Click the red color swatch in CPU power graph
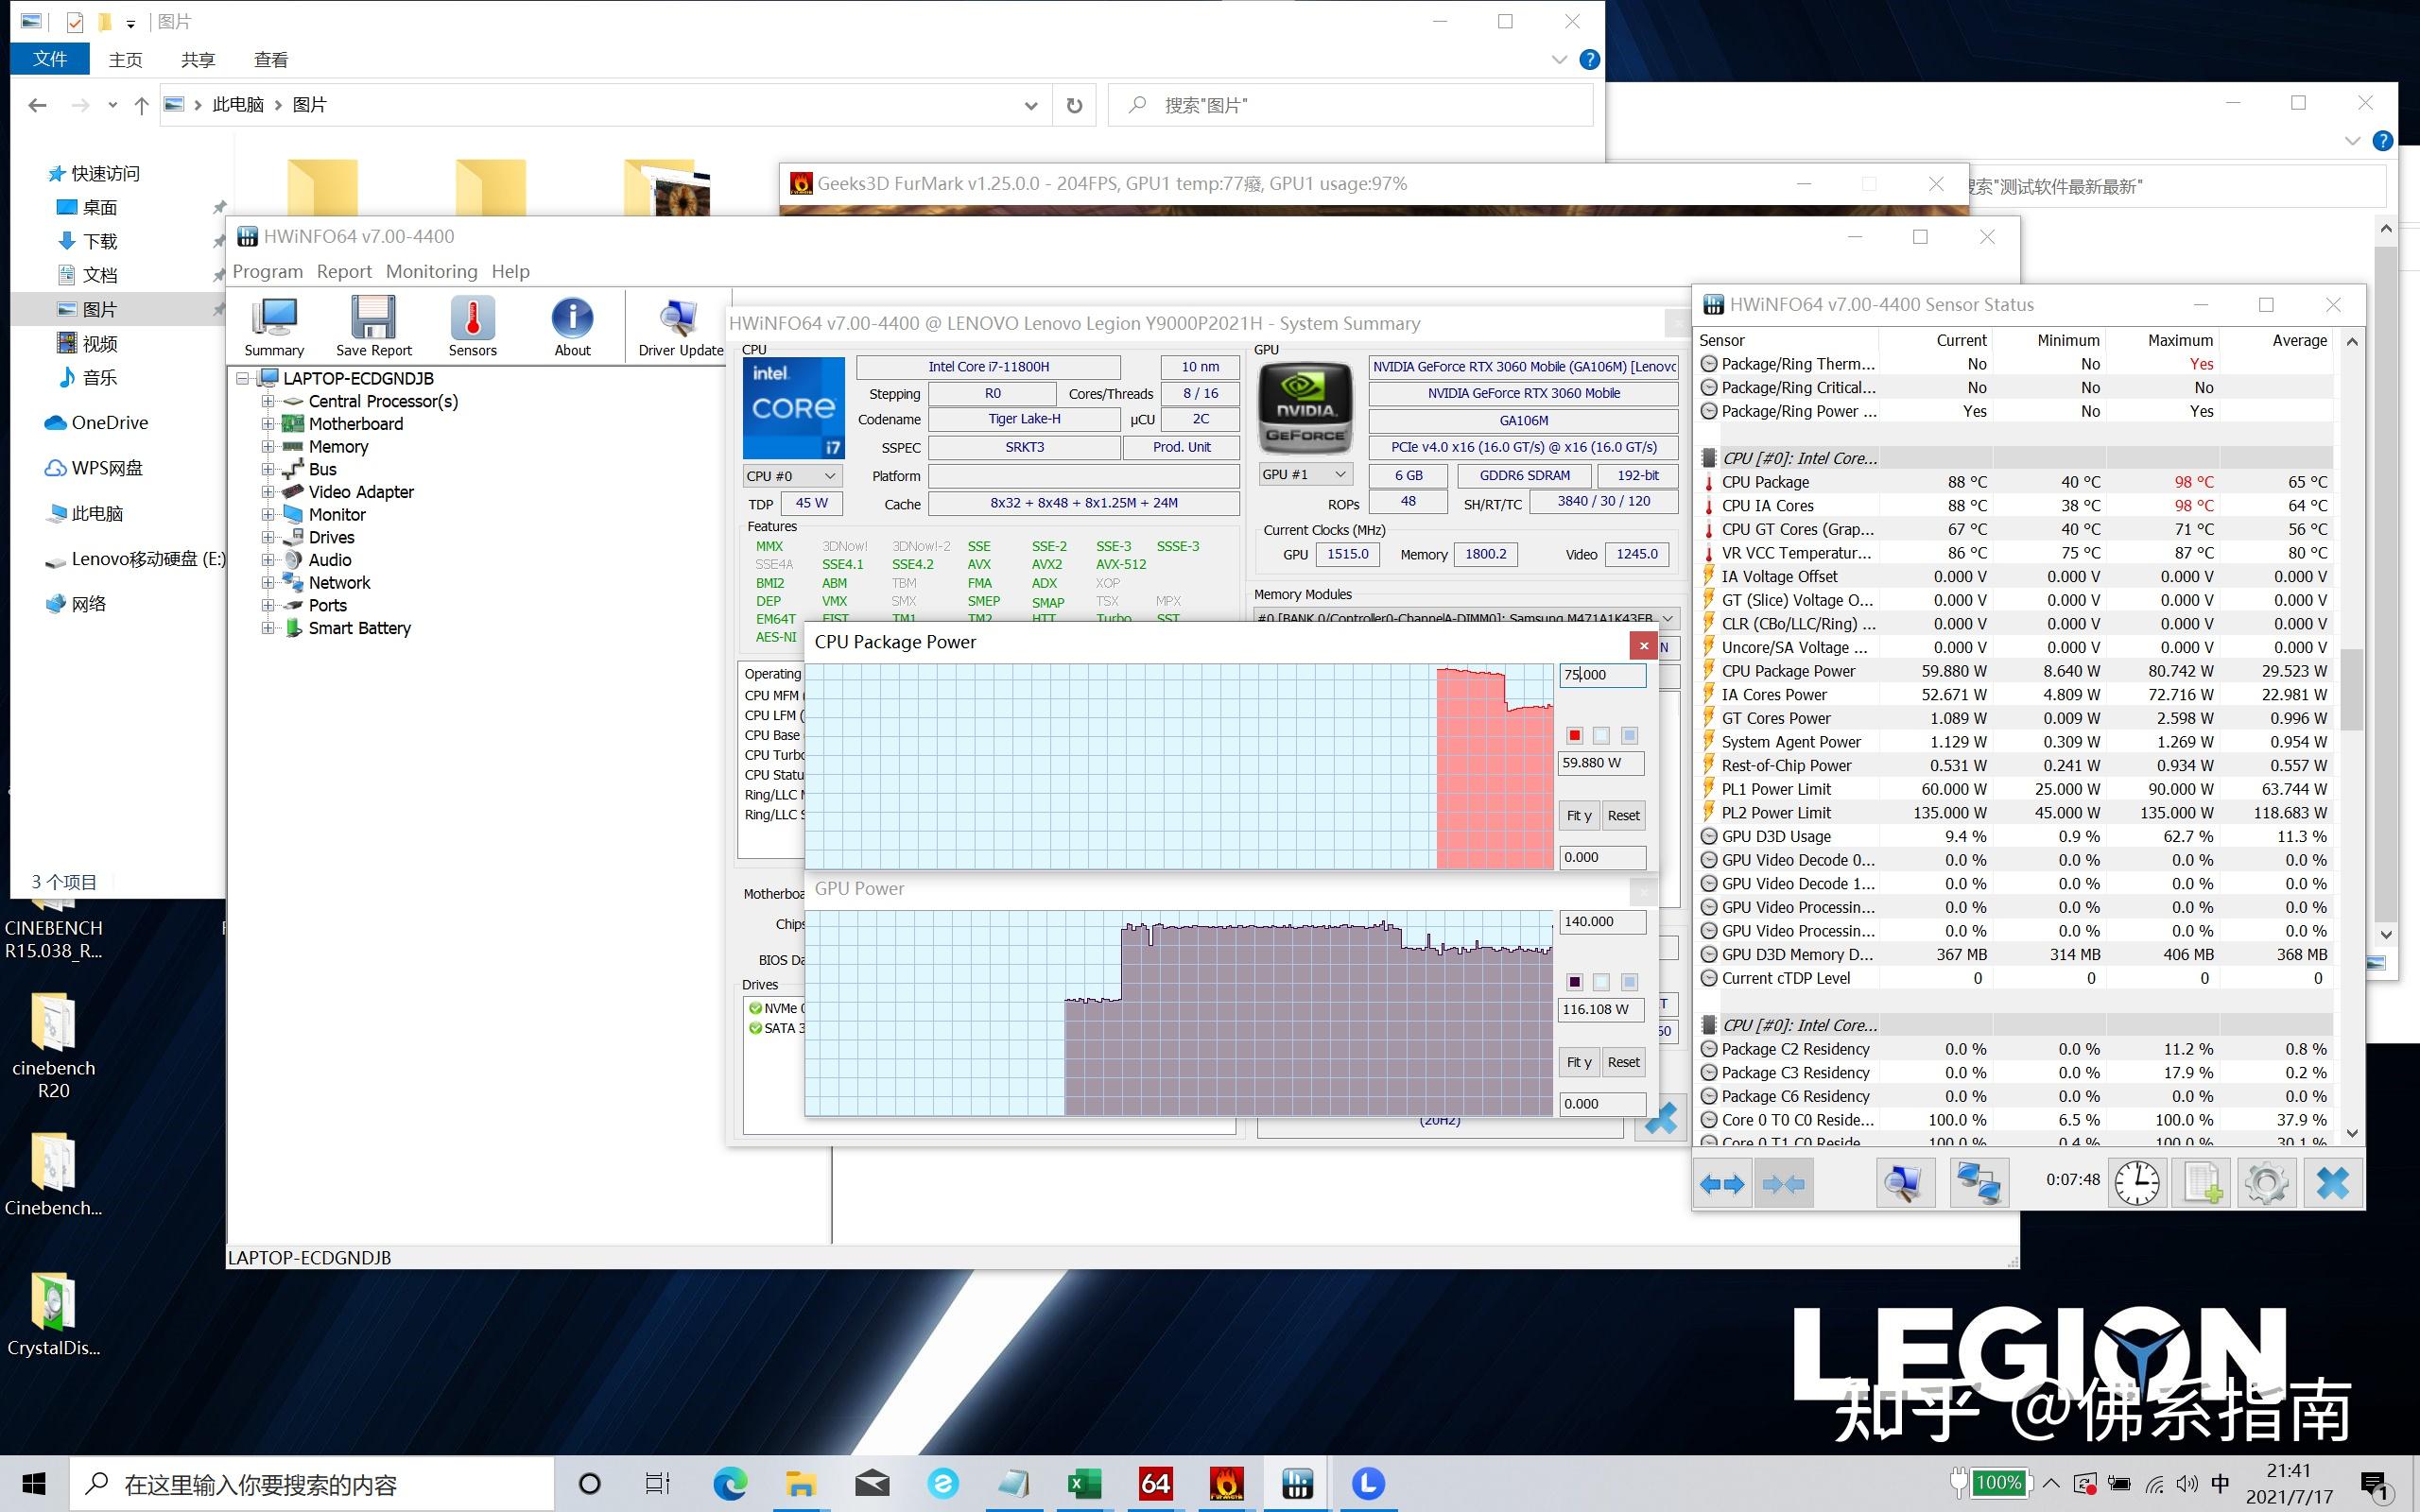 pos(1574,736)
